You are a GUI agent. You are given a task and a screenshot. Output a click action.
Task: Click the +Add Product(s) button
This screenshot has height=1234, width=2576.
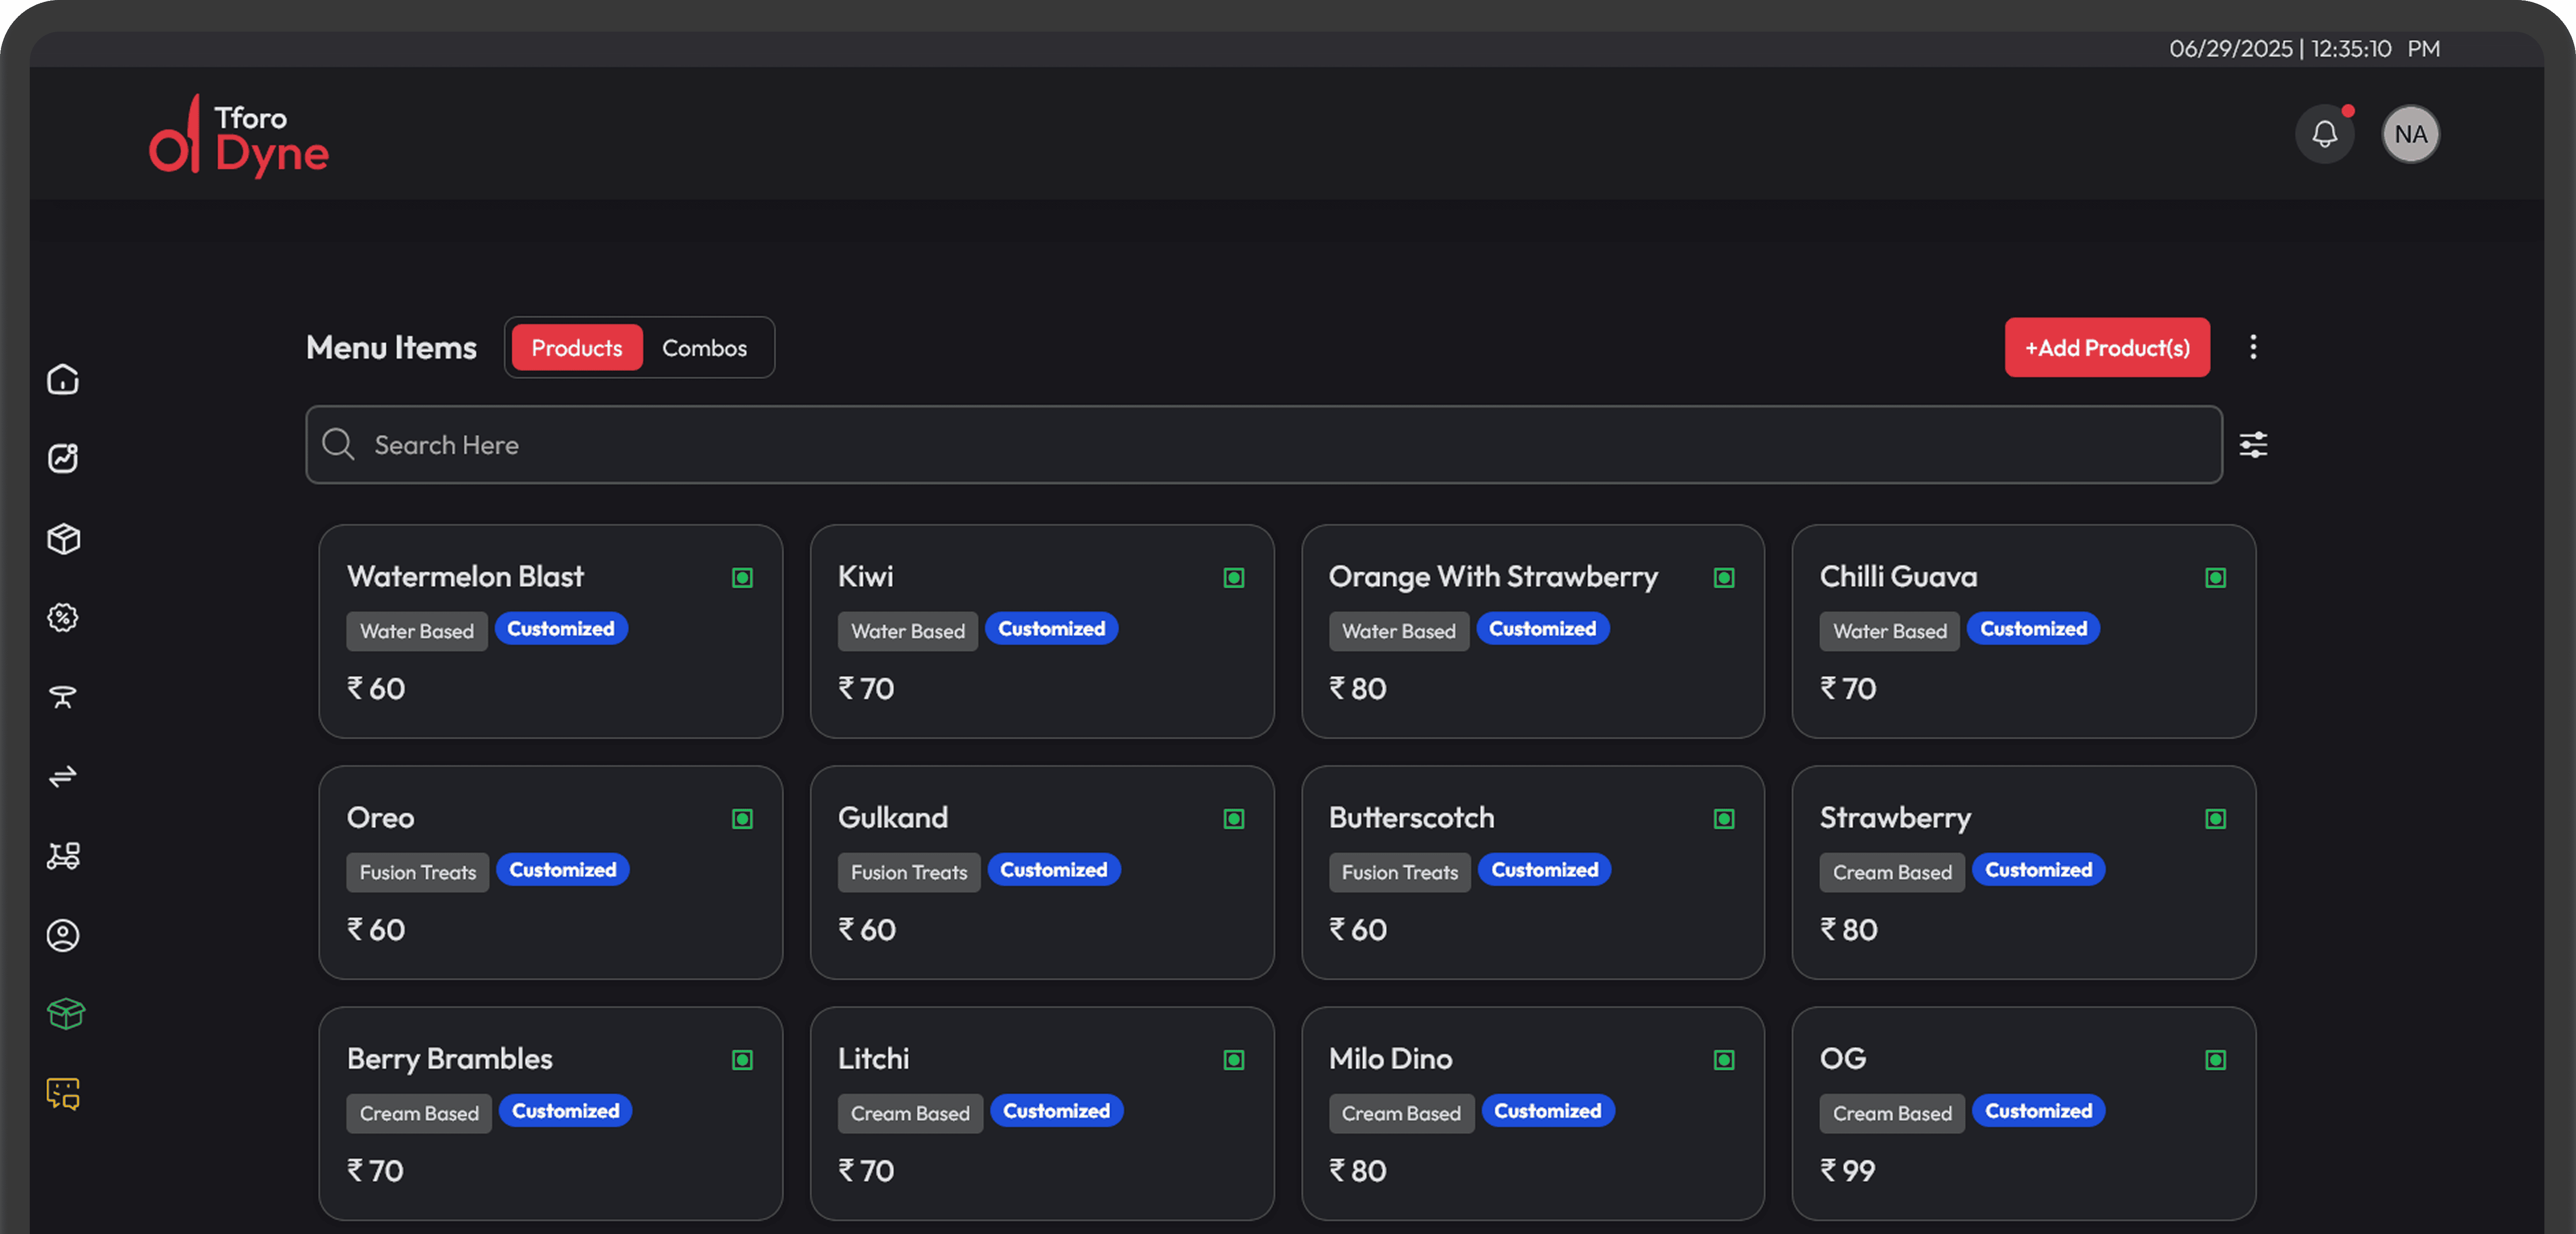(x=2107, y=347)
